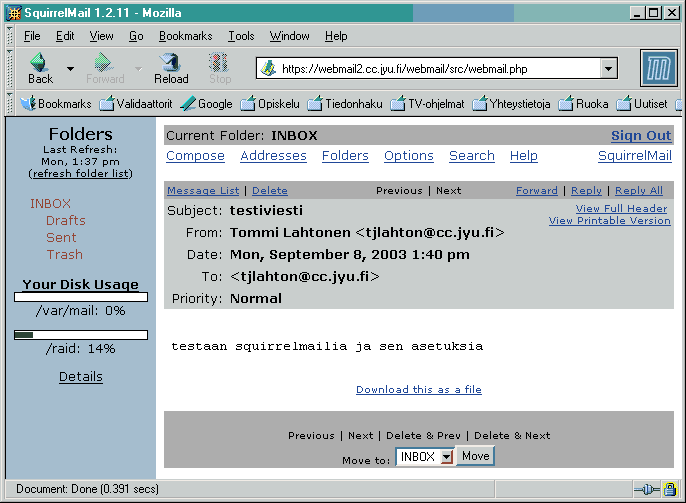This screenshot has height=503, width=686.
Task: Open the Bookmarks toolbar button
Action: (x=56, y=104)
